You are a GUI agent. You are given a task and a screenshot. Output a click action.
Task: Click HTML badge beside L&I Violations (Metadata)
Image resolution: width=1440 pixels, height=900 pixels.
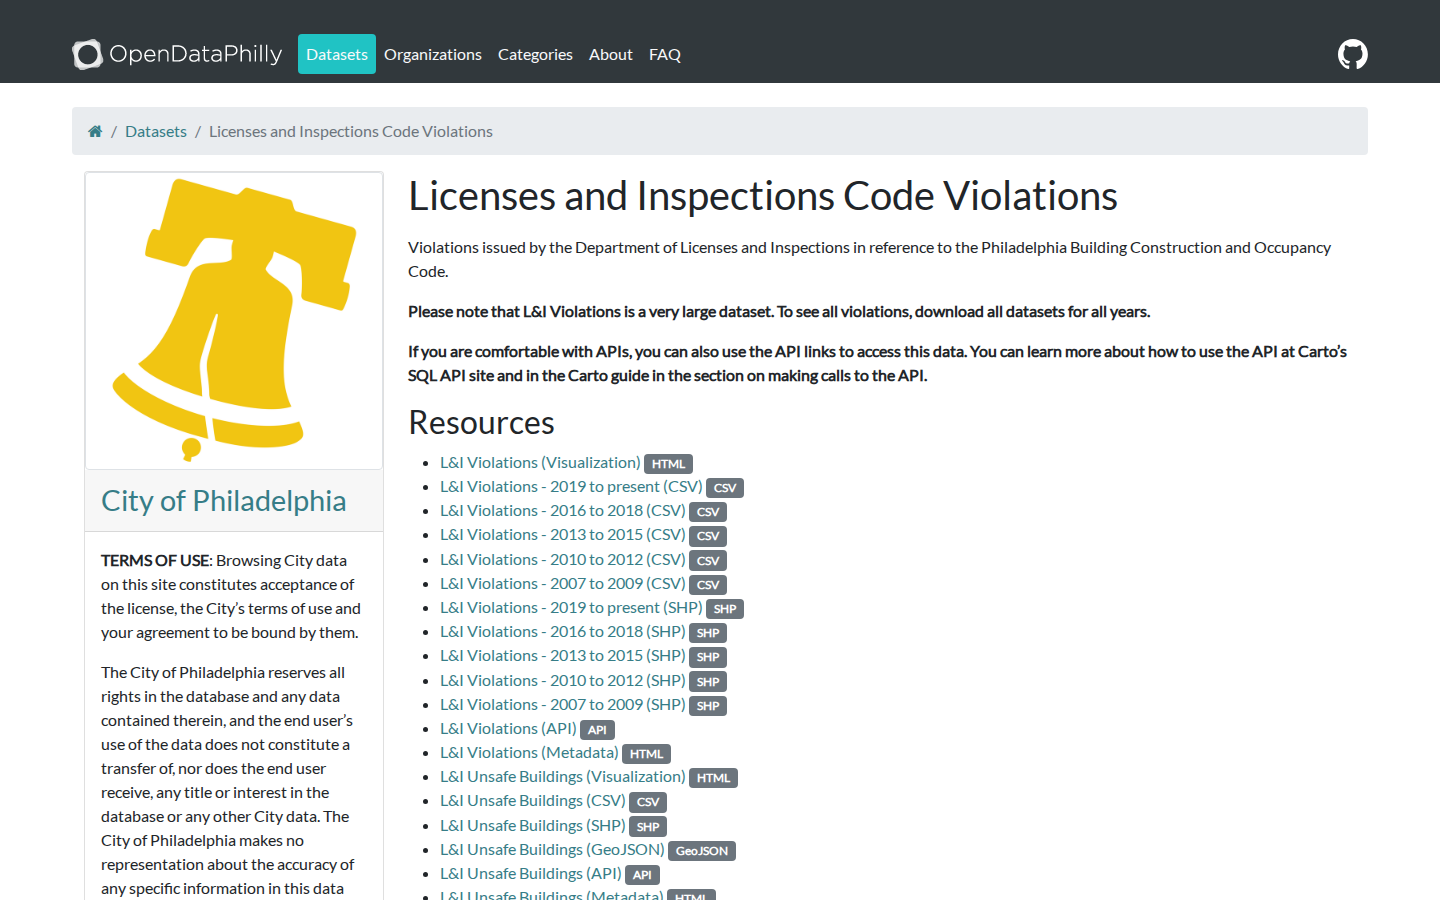[x=646, y=754]
